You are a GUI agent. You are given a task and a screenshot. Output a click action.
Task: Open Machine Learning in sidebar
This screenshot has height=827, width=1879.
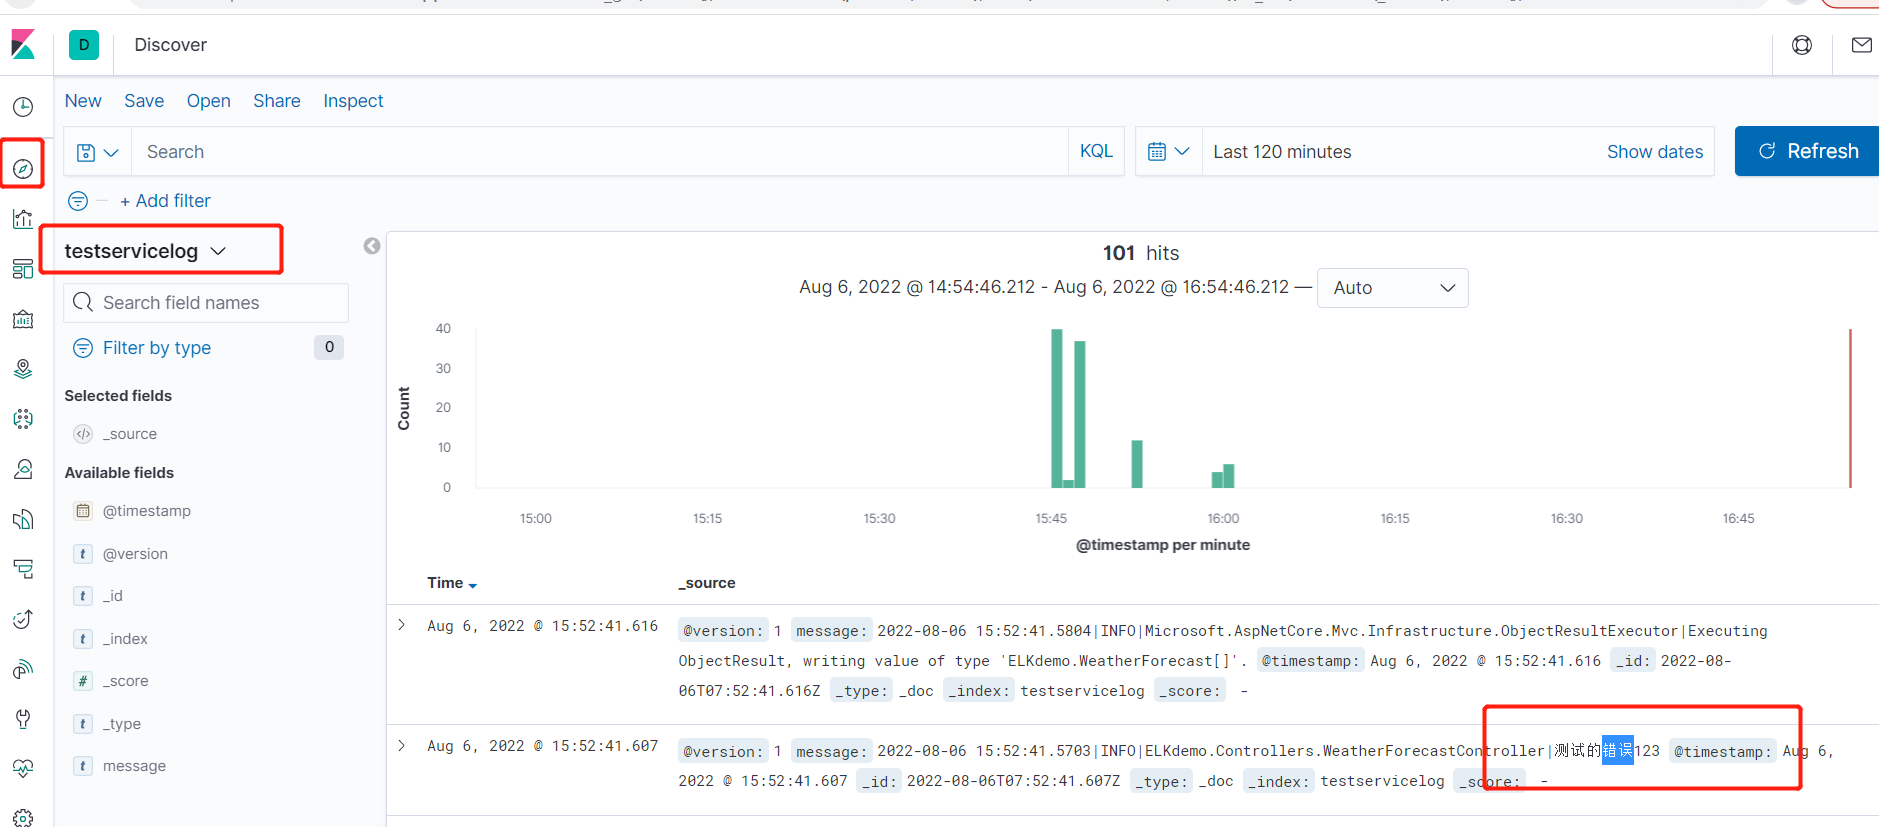tap(23, 419)
